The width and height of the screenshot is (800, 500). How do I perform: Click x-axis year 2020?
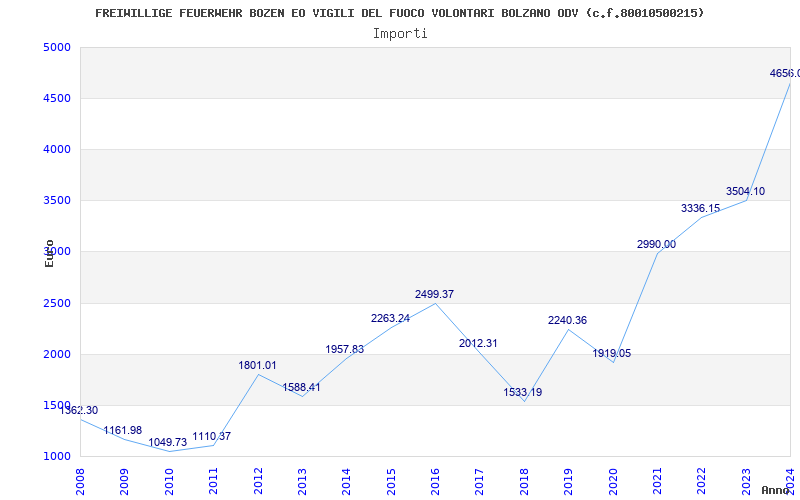613,481
